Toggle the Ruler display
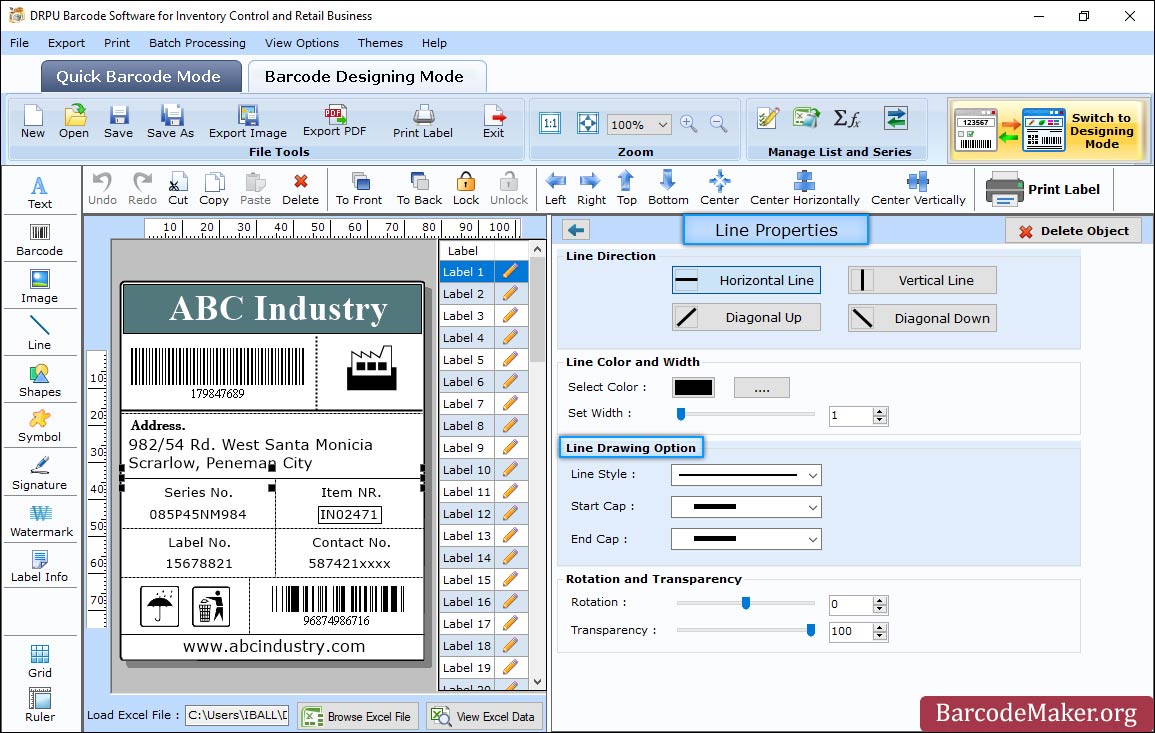1155x733 pixels. 40,705
